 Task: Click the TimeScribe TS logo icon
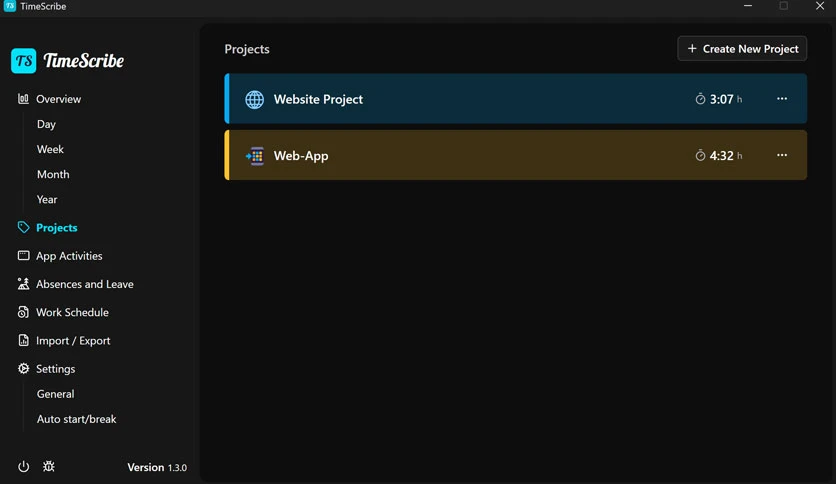click(23, 60)
